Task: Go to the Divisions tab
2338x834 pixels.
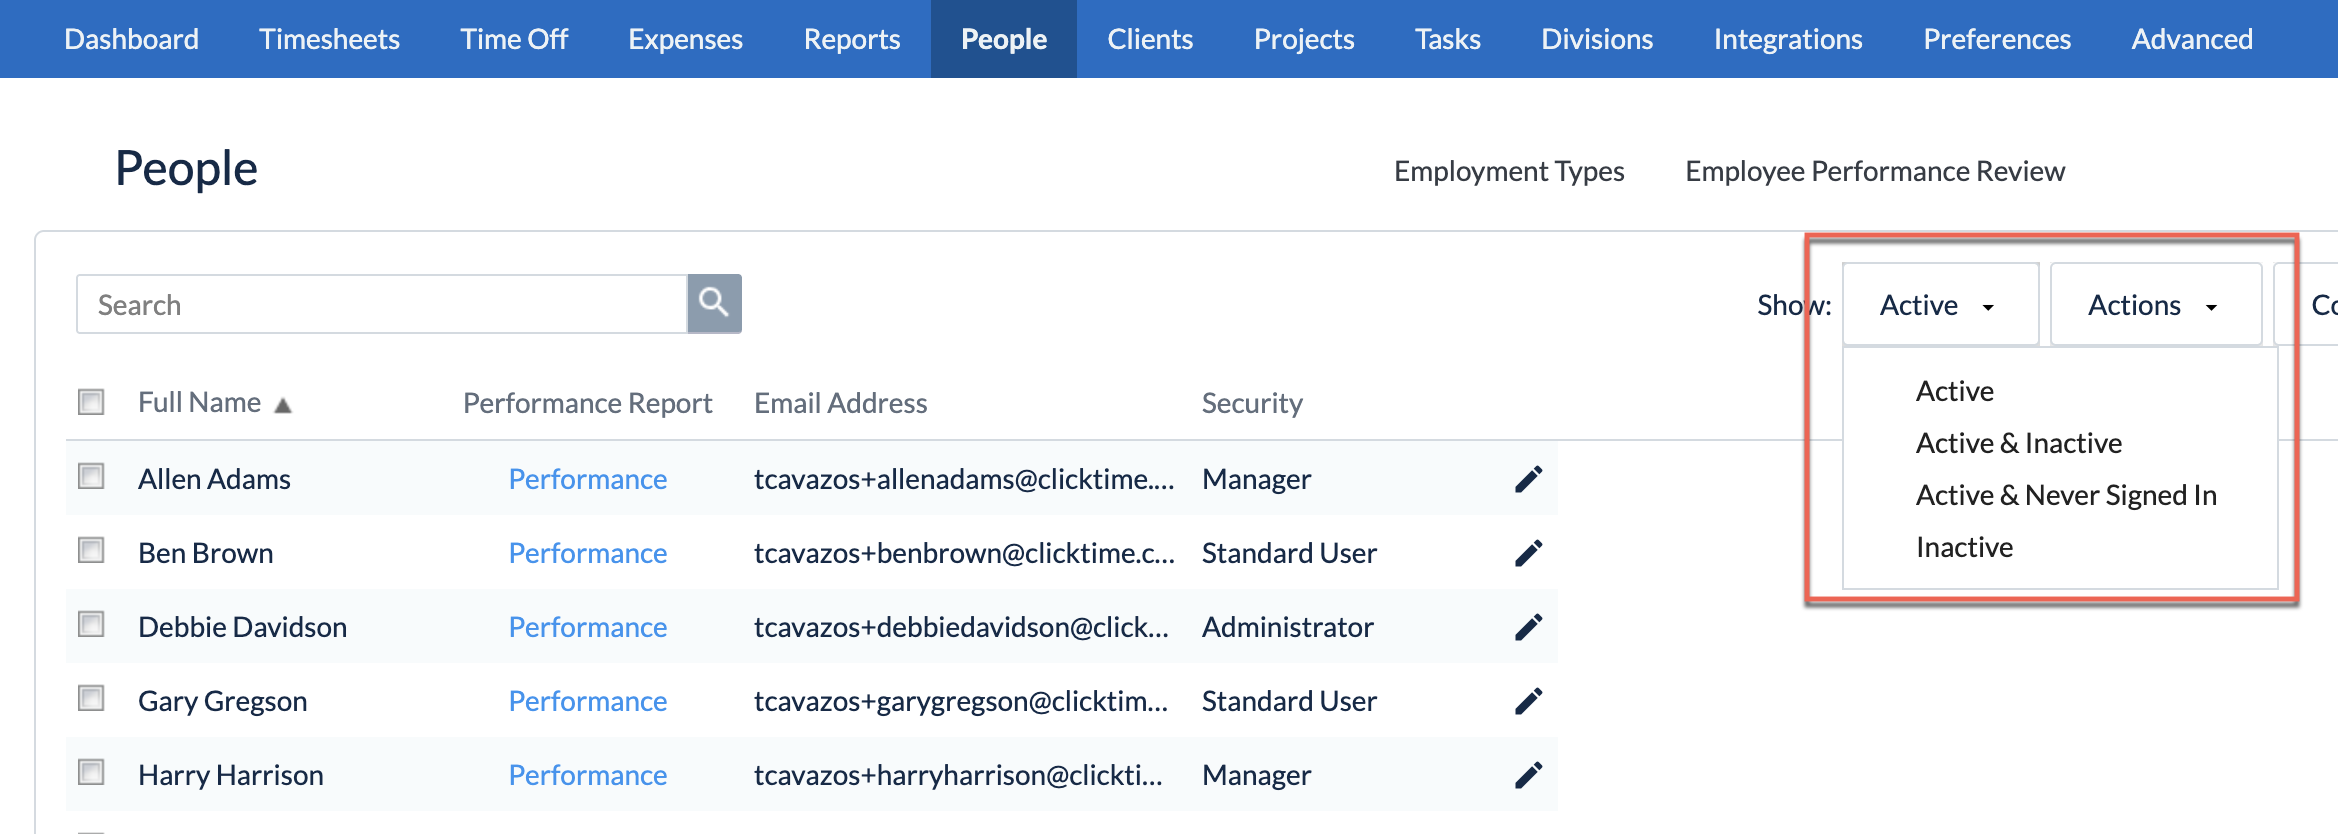Action: pos(1597,39)
